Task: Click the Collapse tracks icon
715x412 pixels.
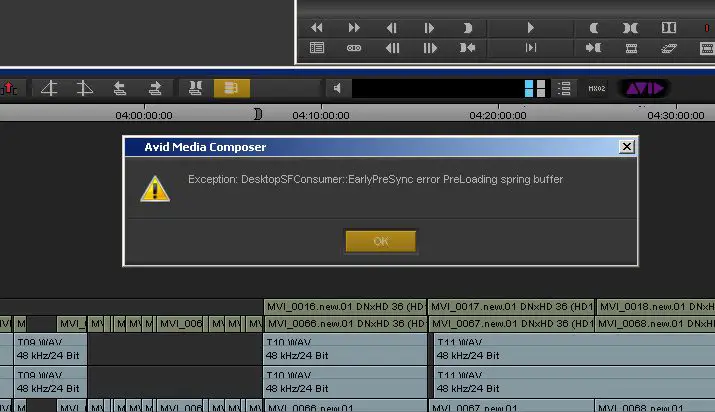Action: point(196,88)
